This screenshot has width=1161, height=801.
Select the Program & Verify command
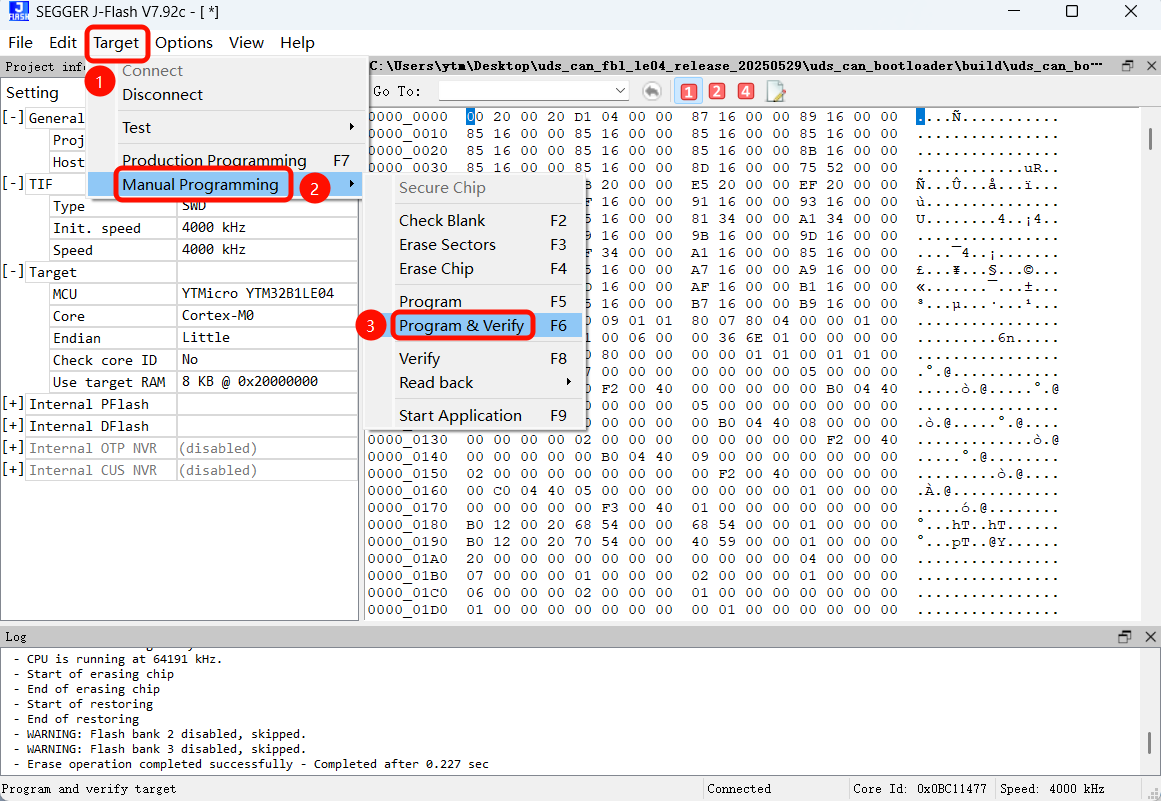click(463, 325)
